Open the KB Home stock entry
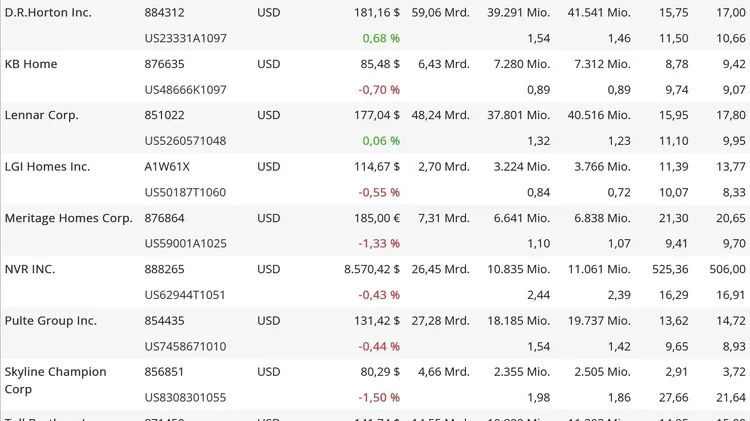Image resolution: width=750 pixels, height=421 pixels. [x=31, y=64]
